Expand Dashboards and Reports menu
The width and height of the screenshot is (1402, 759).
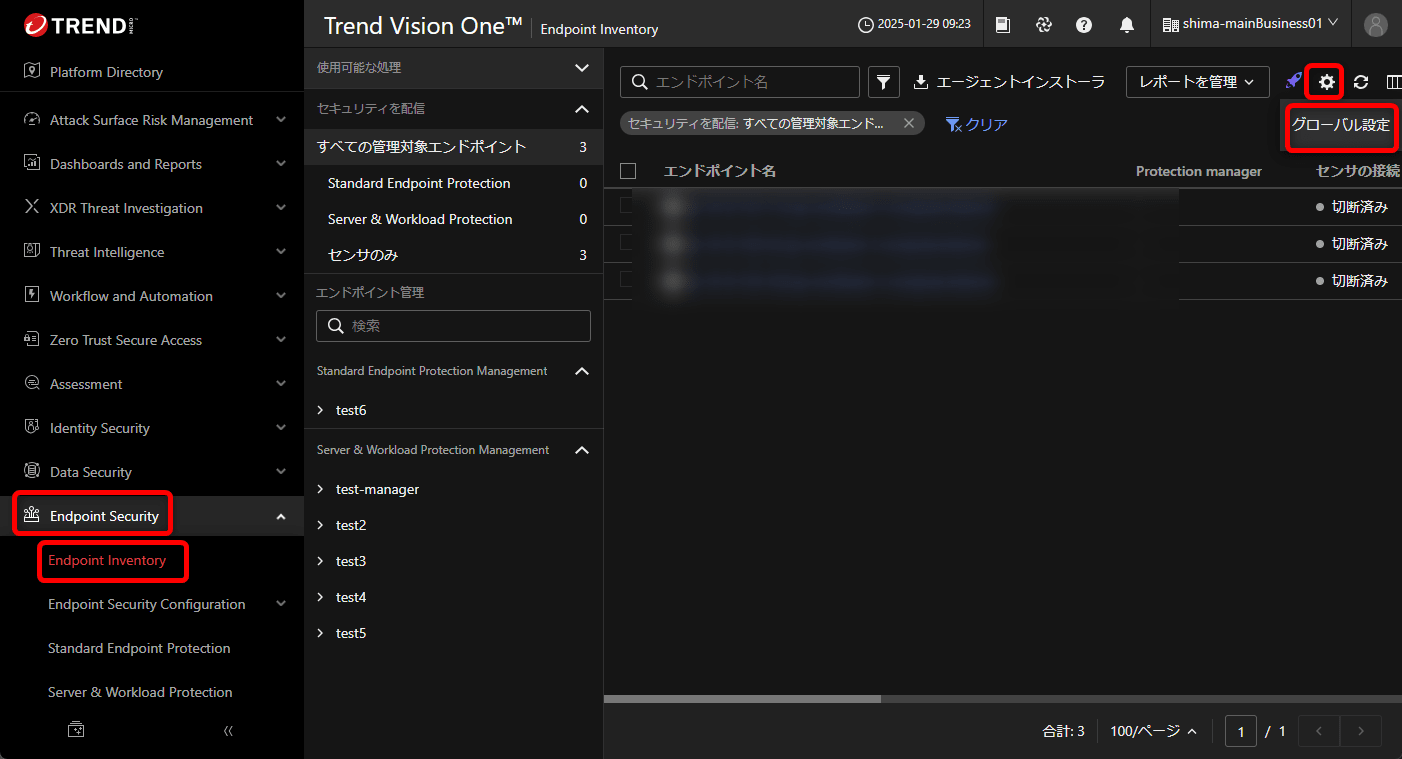tap(280, 164)
